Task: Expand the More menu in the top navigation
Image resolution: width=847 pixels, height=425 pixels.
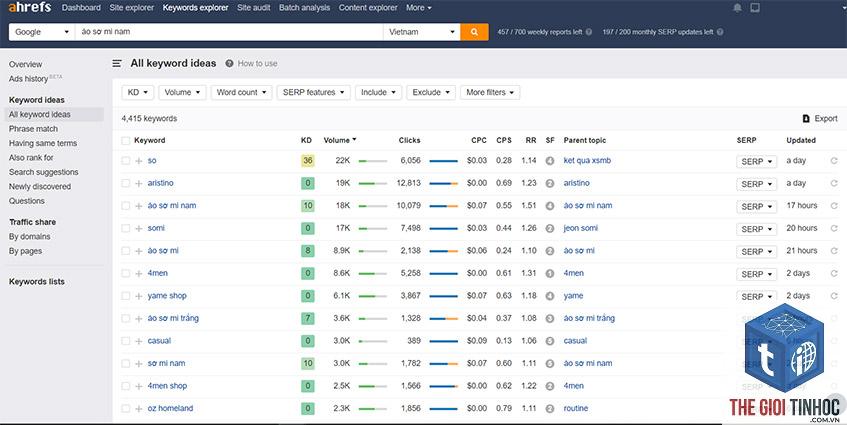Action: point(419,8)
